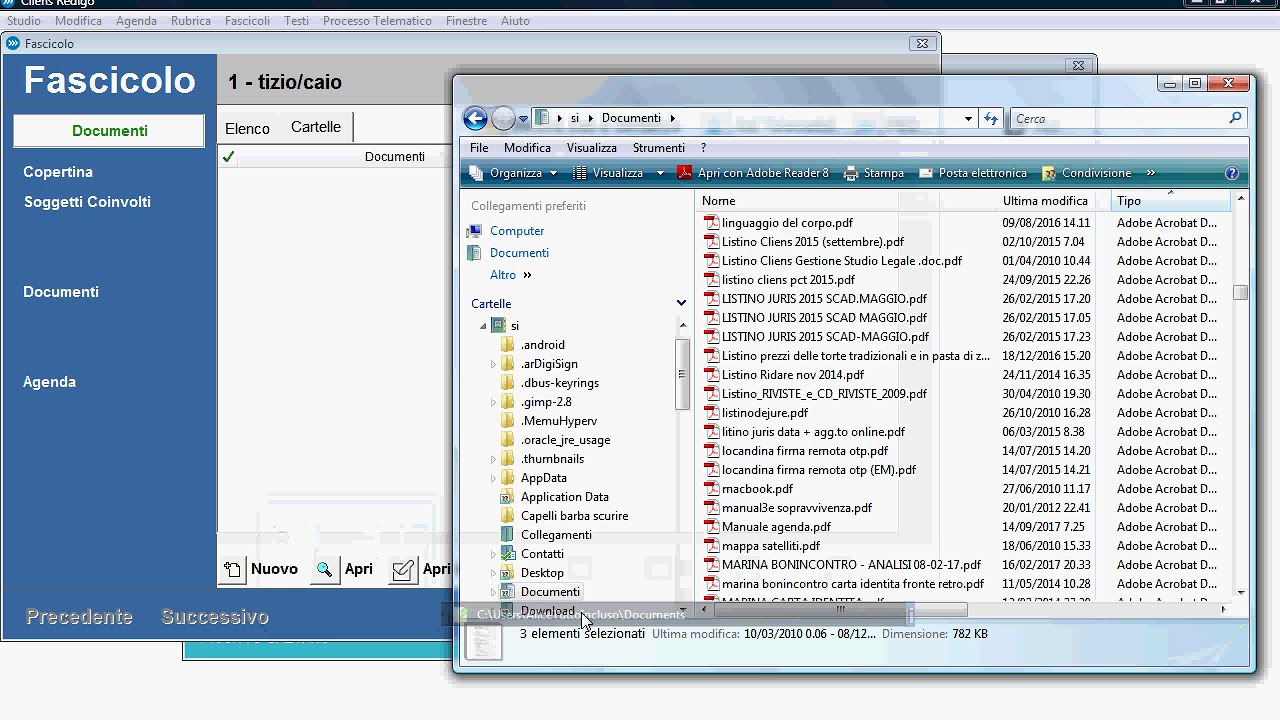Open Agenda in the Fascicolo sidebar
The image size is (1280, 720).
point(49,382)
